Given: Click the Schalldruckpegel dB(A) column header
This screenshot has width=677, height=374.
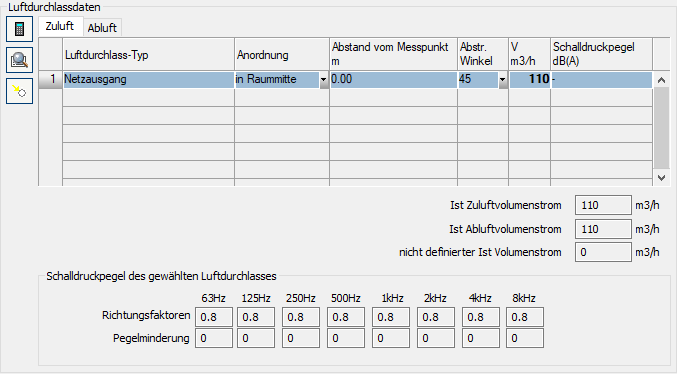Looking at the screenshot, I should pyautogui.click(x=601, y=55).
